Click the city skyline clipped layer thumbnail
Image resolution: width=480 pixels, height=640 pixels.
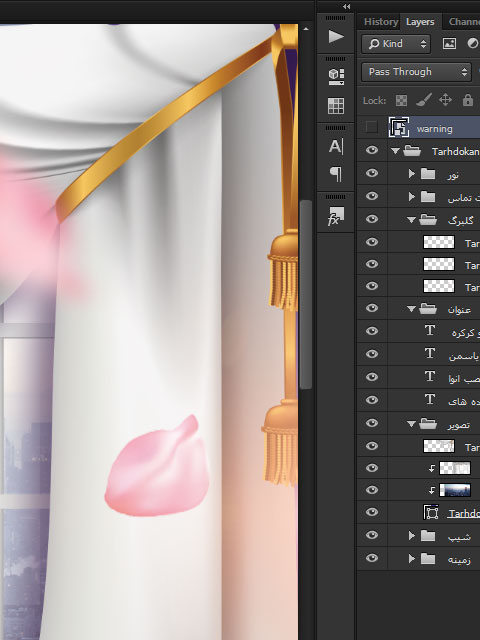[x=455, y=490]
